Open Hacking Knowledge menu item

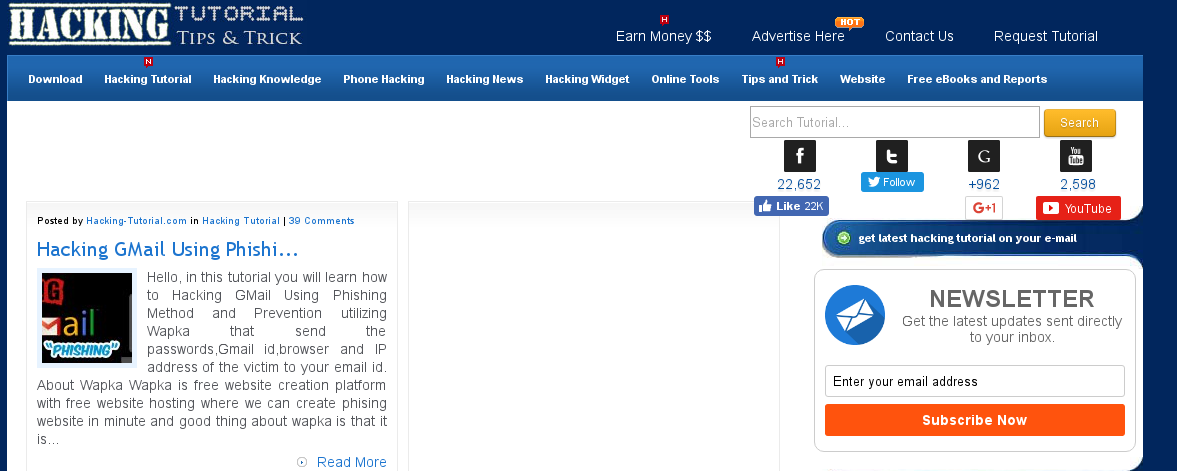(x=267, y=79)
